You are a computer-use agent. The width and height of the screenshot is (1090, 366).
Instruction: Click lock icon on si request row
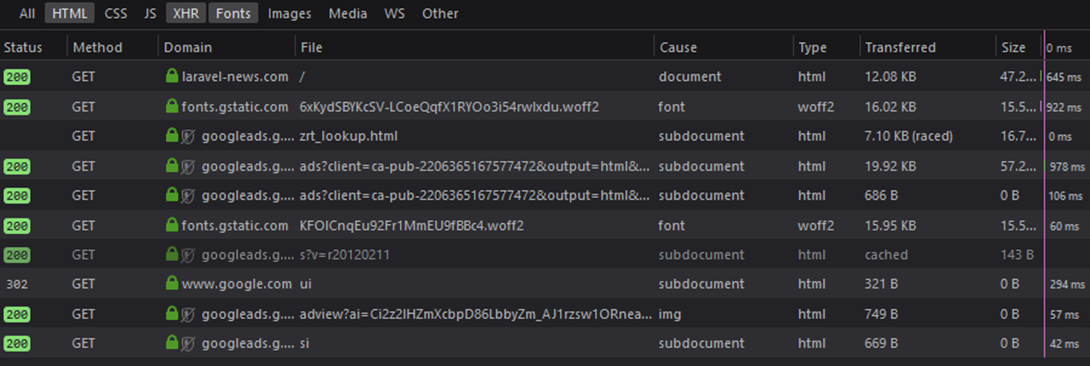(x=172, y=342)
